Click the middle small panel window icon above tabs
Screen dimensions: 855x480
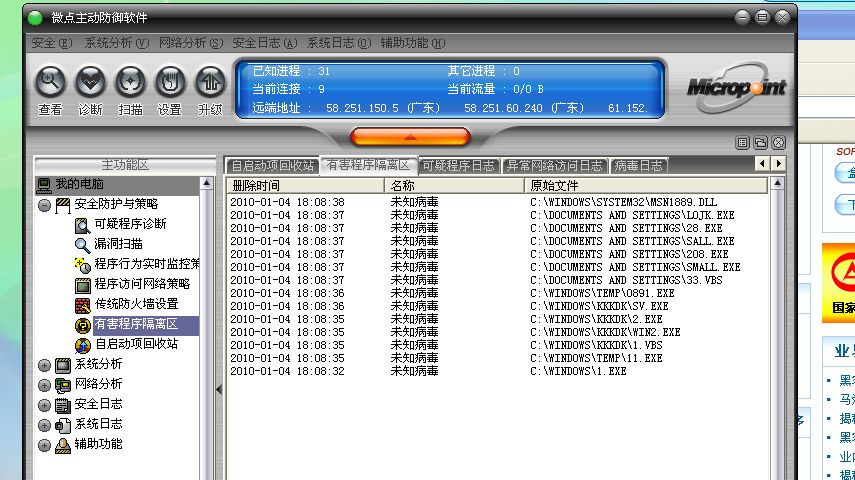coord(760,143)
